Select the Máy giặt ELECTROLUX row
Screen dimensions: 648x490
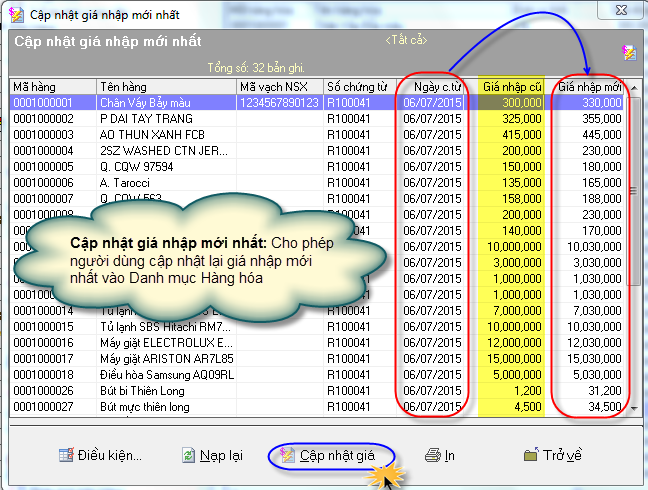[x=165, y=342]
